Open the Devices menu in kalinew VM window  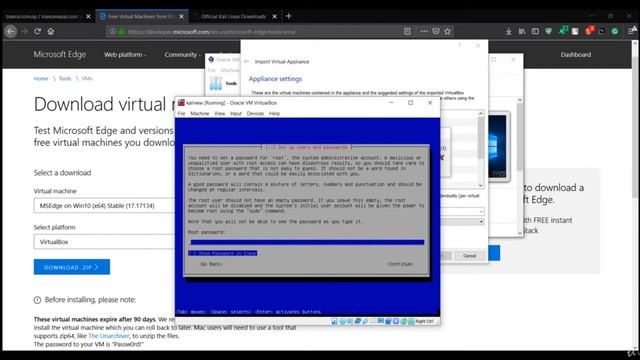(x=255, y=113)
